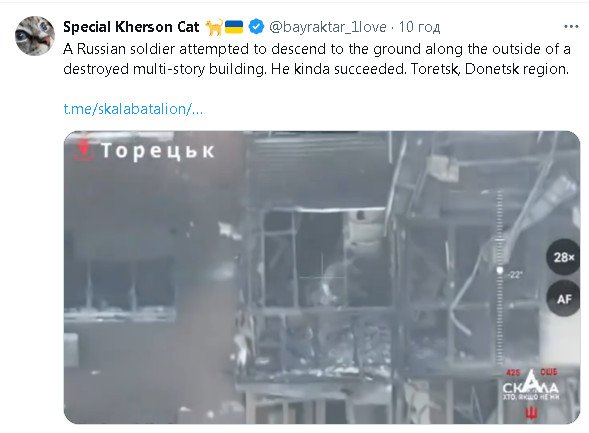Open the t.me/skalabatalion link
This screenshot has height=433, width=589.
click(x=133, y=109)
